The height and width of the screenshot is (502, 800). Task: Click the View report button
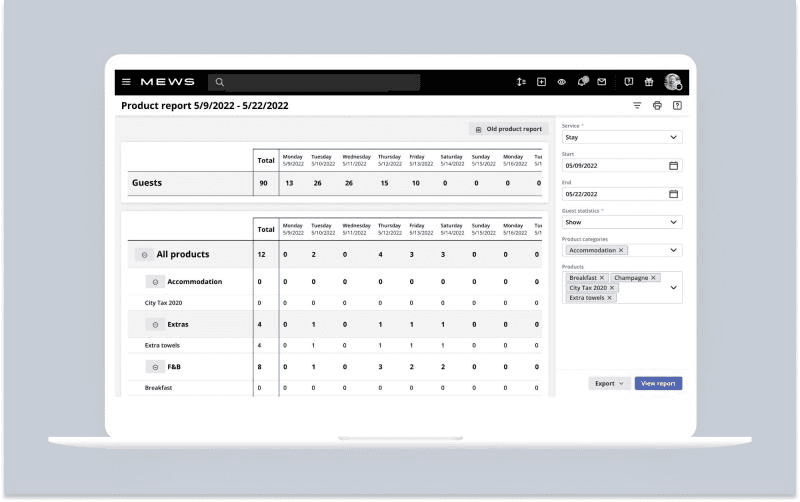pyautogui.click(x=658, y=383)
